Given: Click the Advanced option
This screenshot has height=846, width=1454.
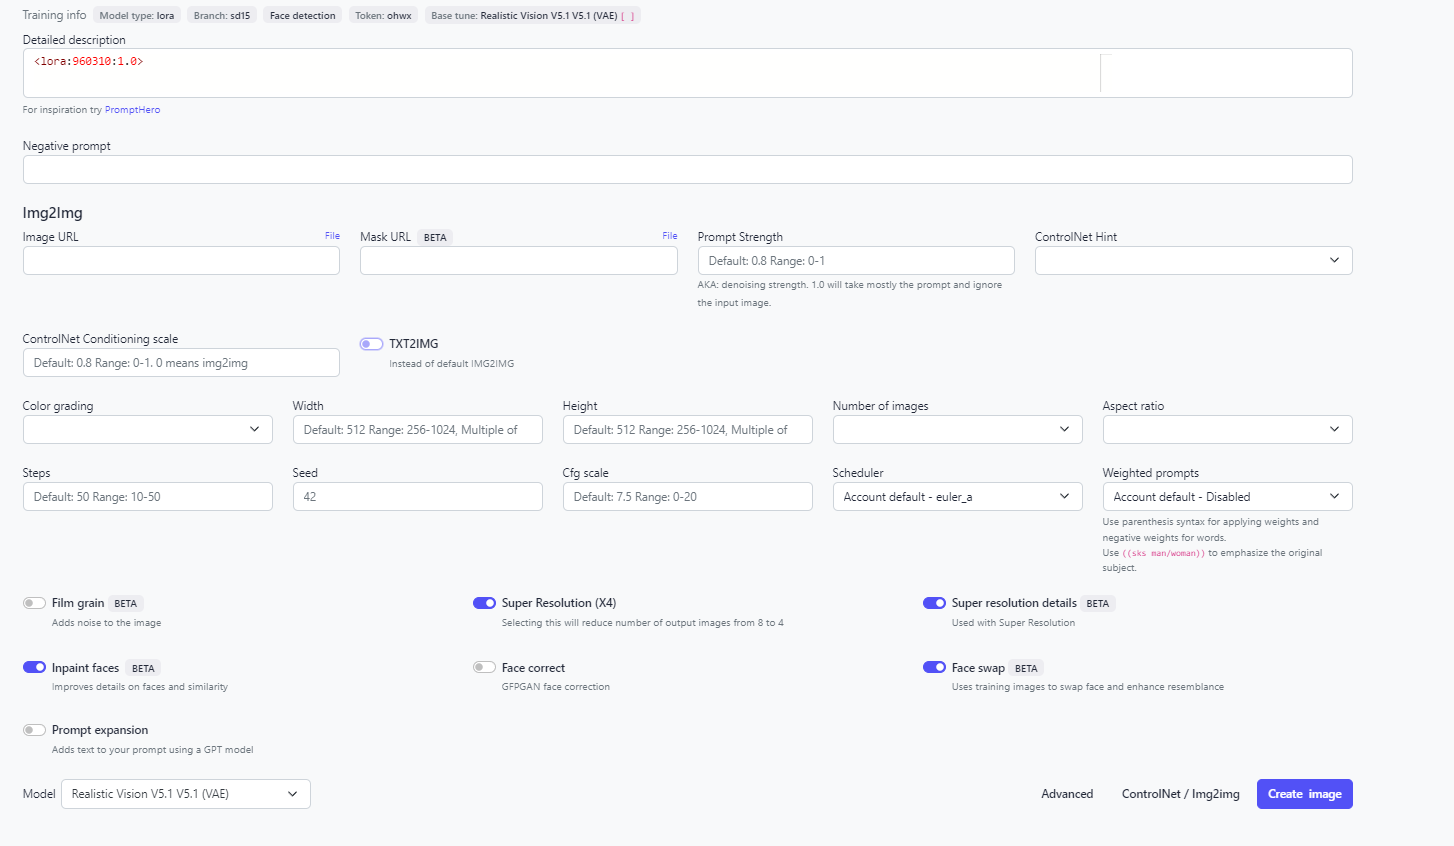Looking at the screenshot, I should click(1067, 794).
